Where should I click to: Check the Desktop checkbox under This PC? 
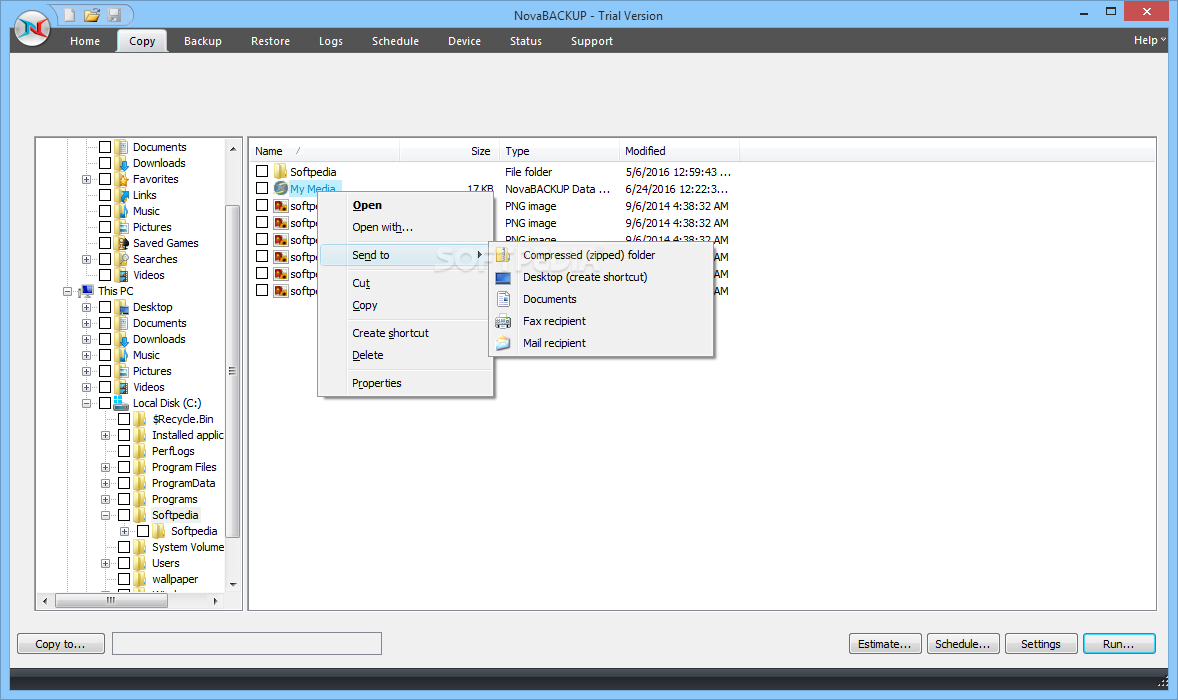(x=105, y=307)
